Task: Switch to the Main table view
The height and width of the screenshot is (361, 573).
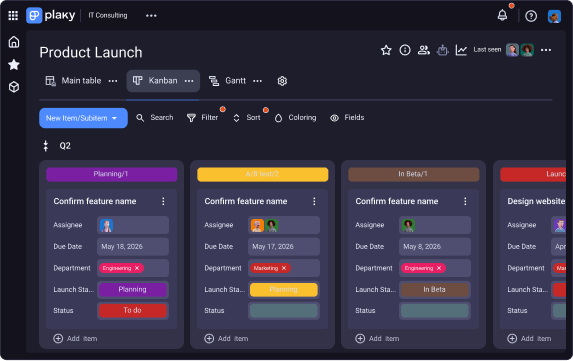Action: (x=73, y=81)
